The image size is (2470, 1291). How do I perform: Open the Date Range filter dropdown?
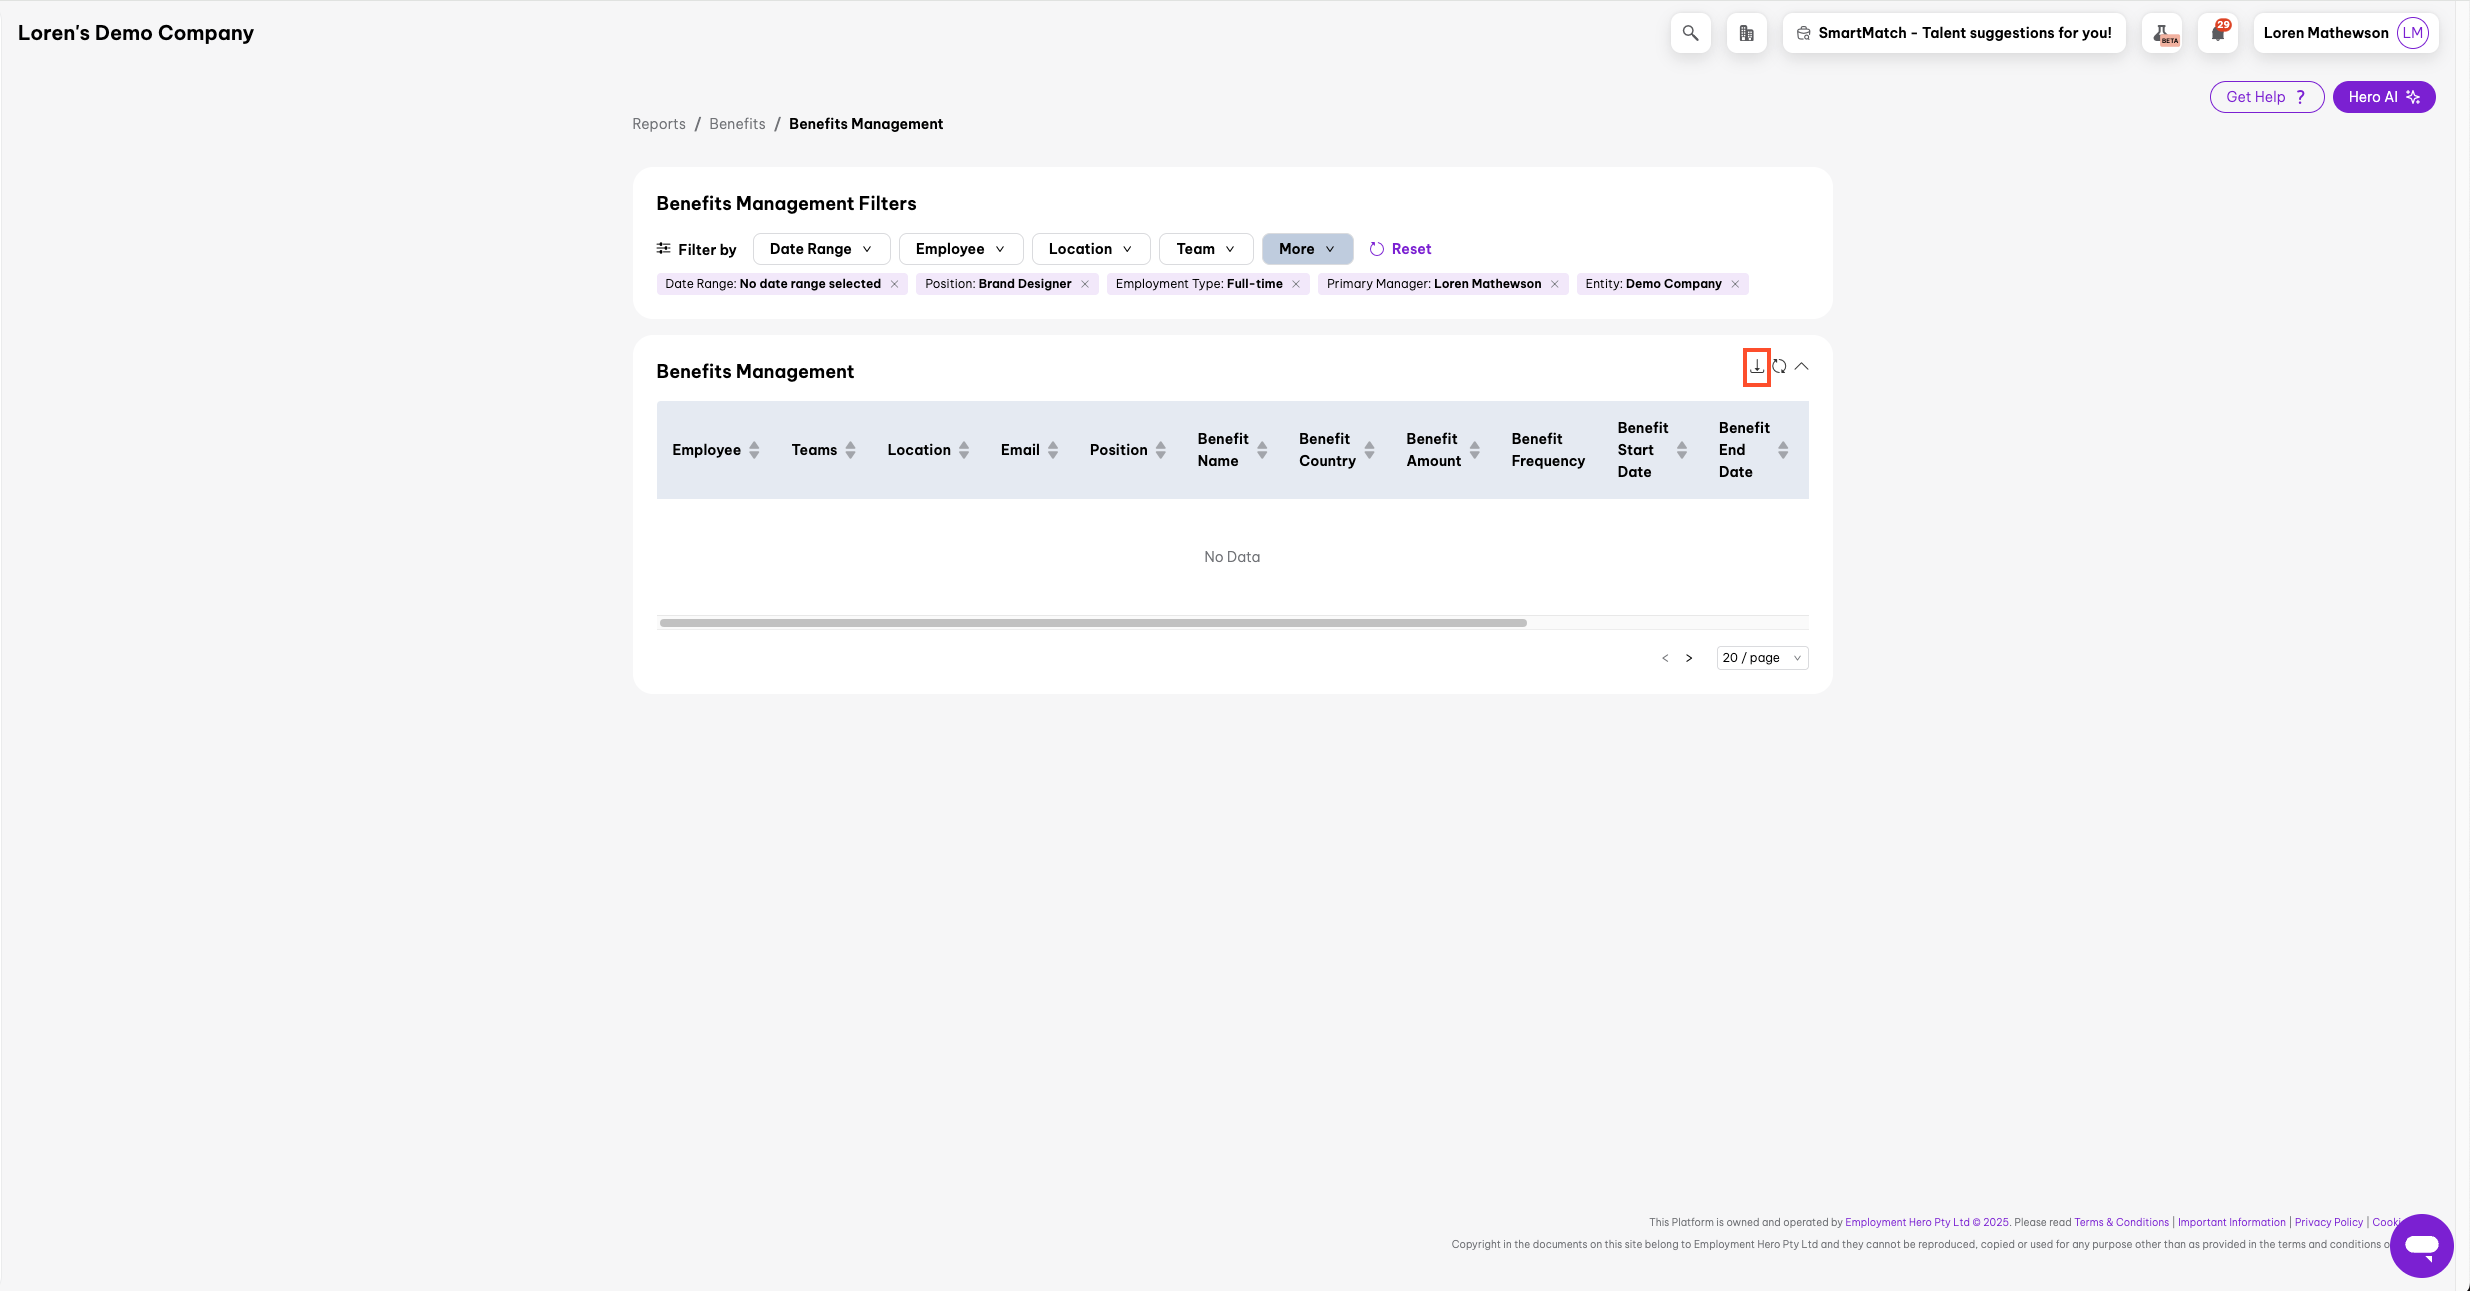pyautogui.click(x=820, y=249)
